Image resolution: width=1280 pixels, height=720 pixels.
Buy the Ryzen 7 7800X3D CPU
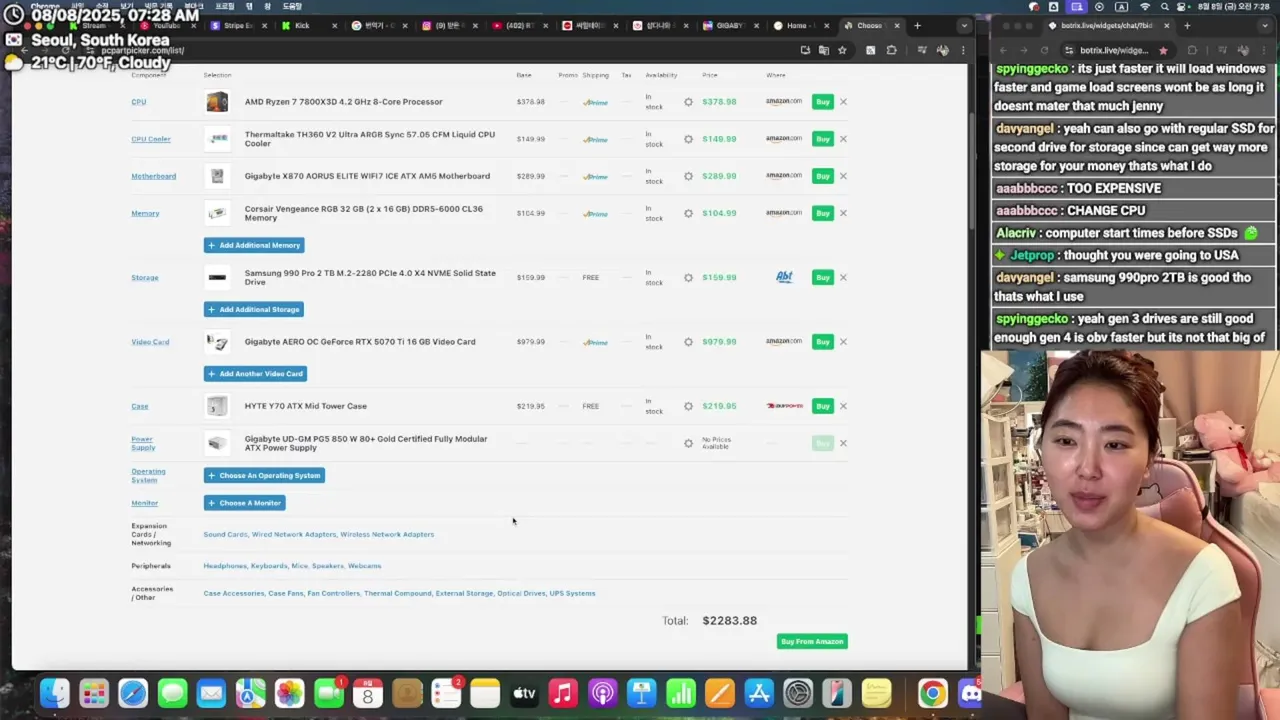[822, 102]
